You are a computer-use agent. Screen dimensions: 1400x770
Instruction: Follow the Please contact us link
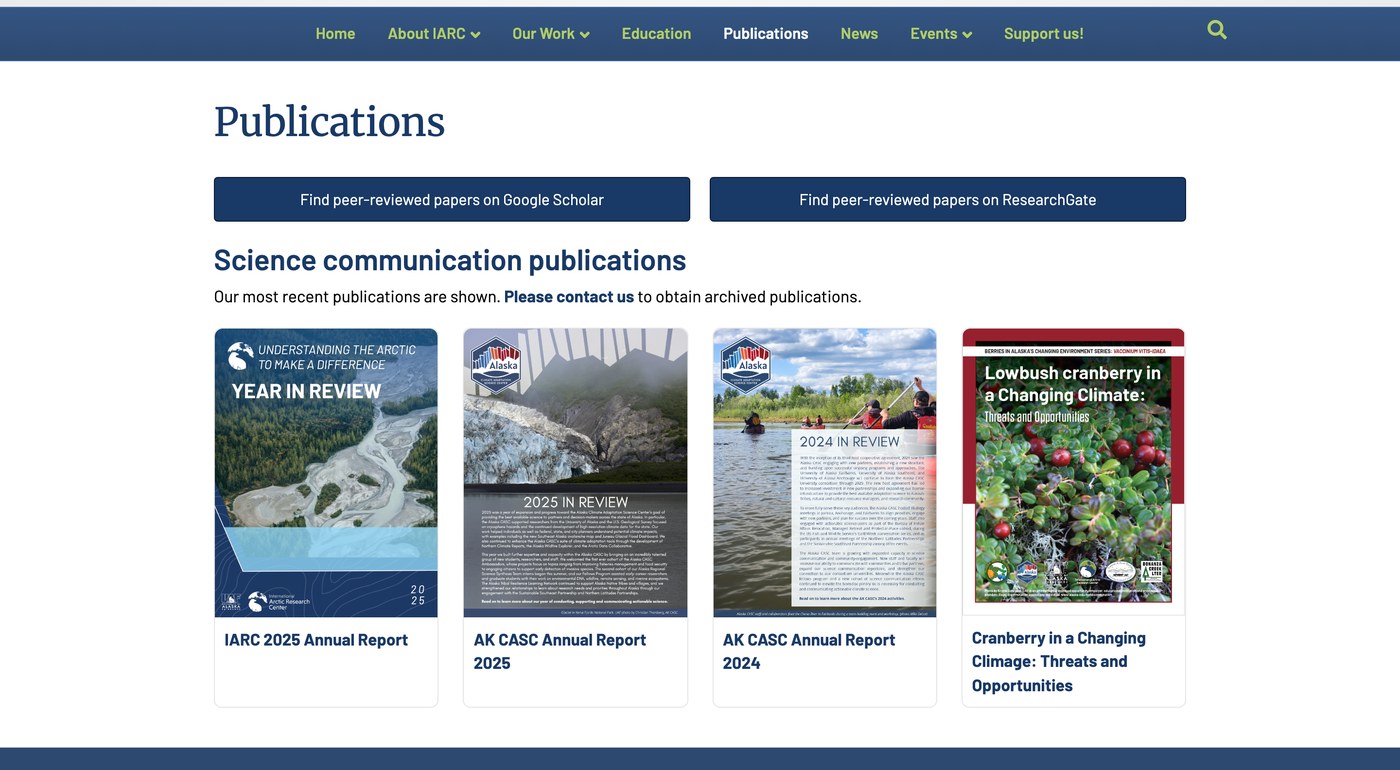[x=569, y=297]
